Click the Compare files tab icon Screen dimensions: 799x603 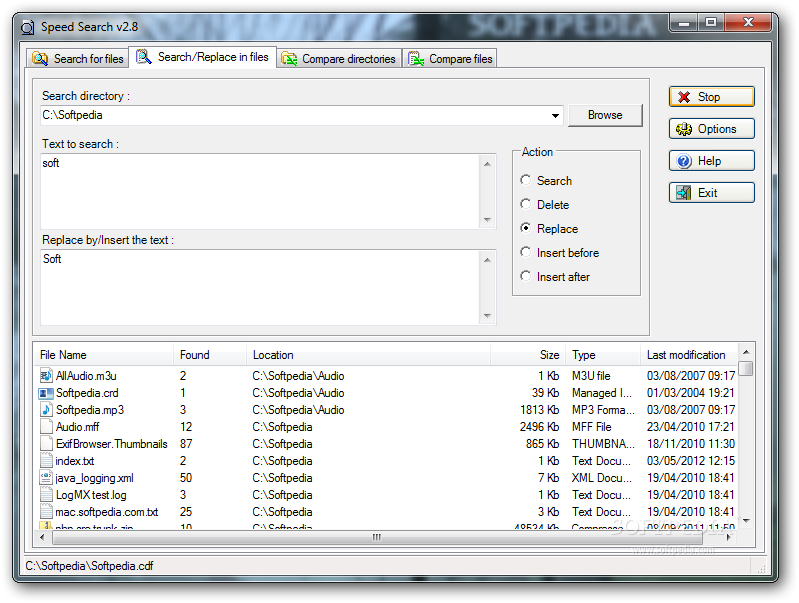click(416, 59)
